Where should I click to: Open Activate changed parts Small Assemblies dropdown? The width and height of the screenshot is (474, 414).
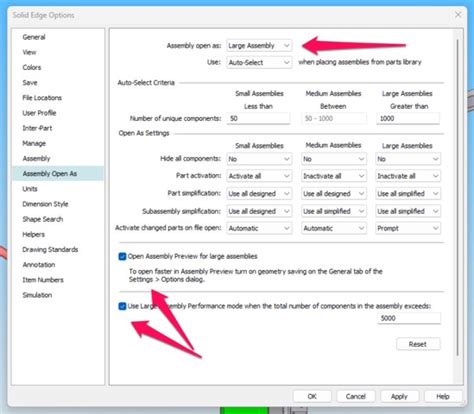click(x=259, y=228)
